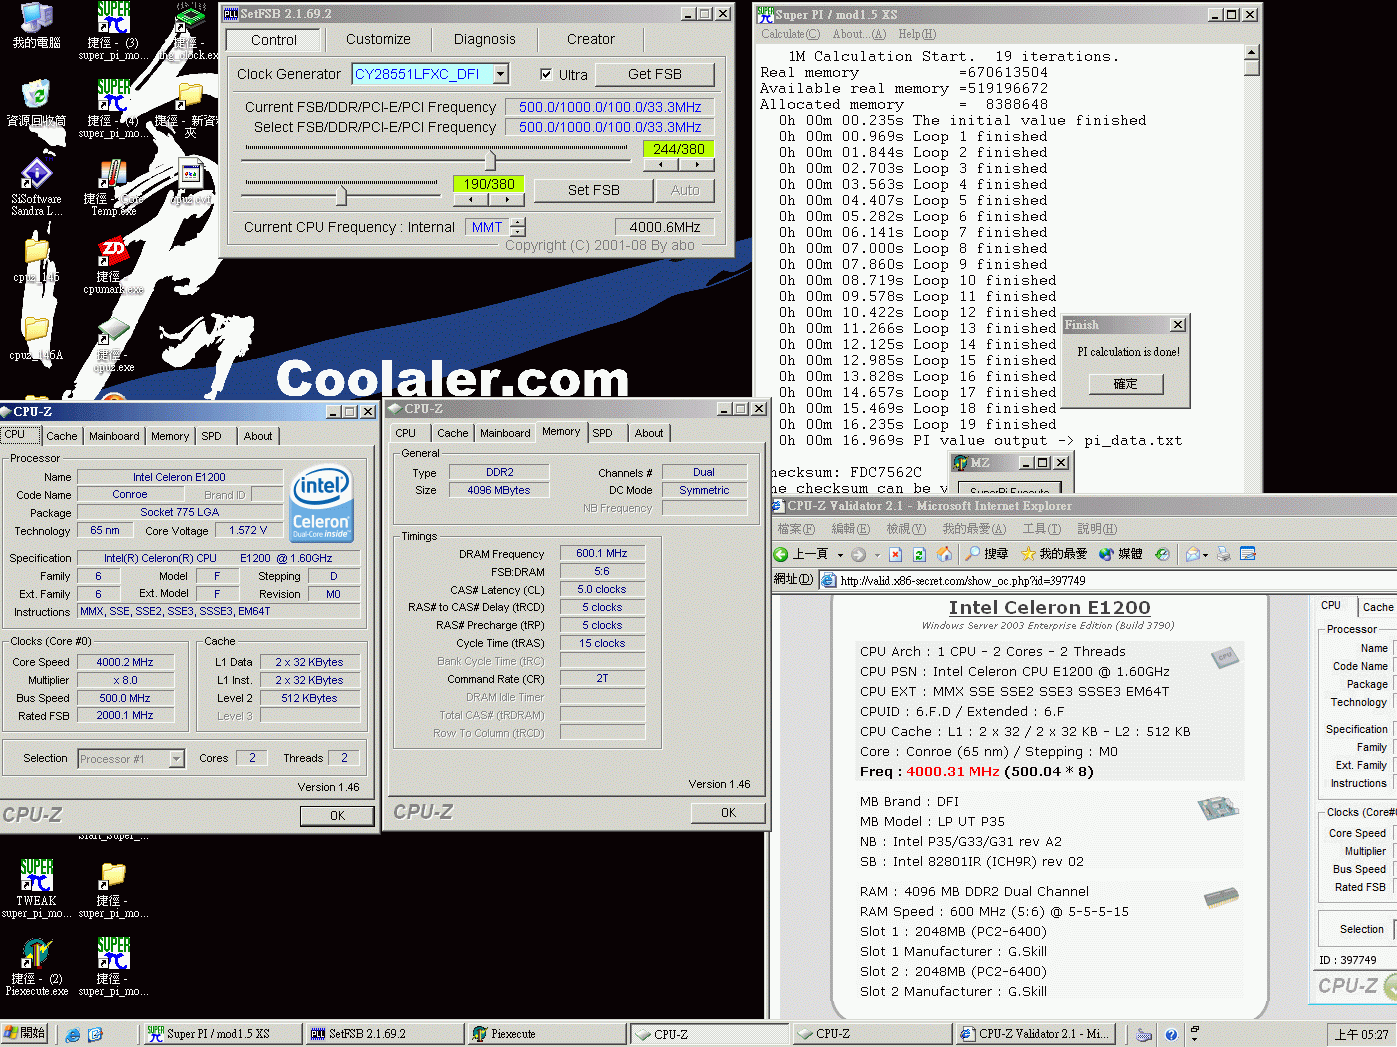Click Refresh icon in IE toolbar
This screenshot has height=1047, width=1397.
pos(919,553)
